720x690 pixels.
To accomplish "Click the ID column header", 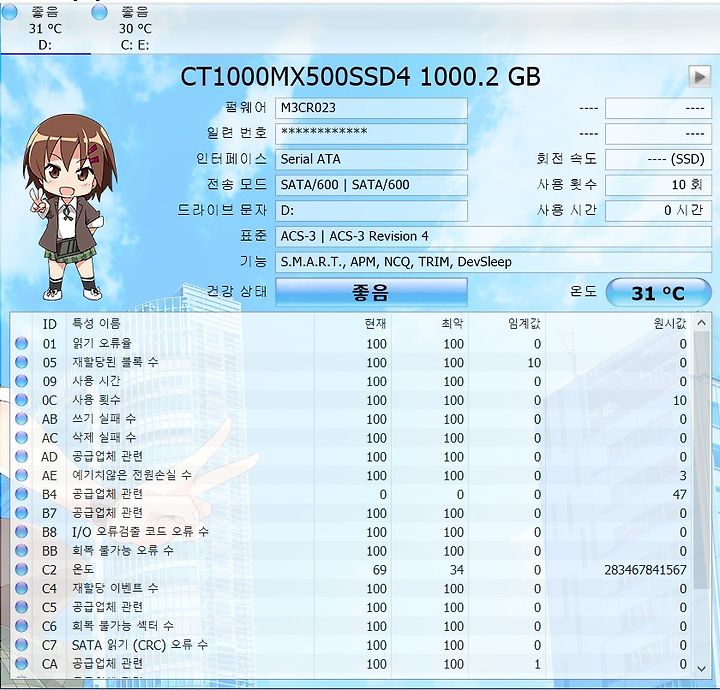I will [x=50, y=324].
